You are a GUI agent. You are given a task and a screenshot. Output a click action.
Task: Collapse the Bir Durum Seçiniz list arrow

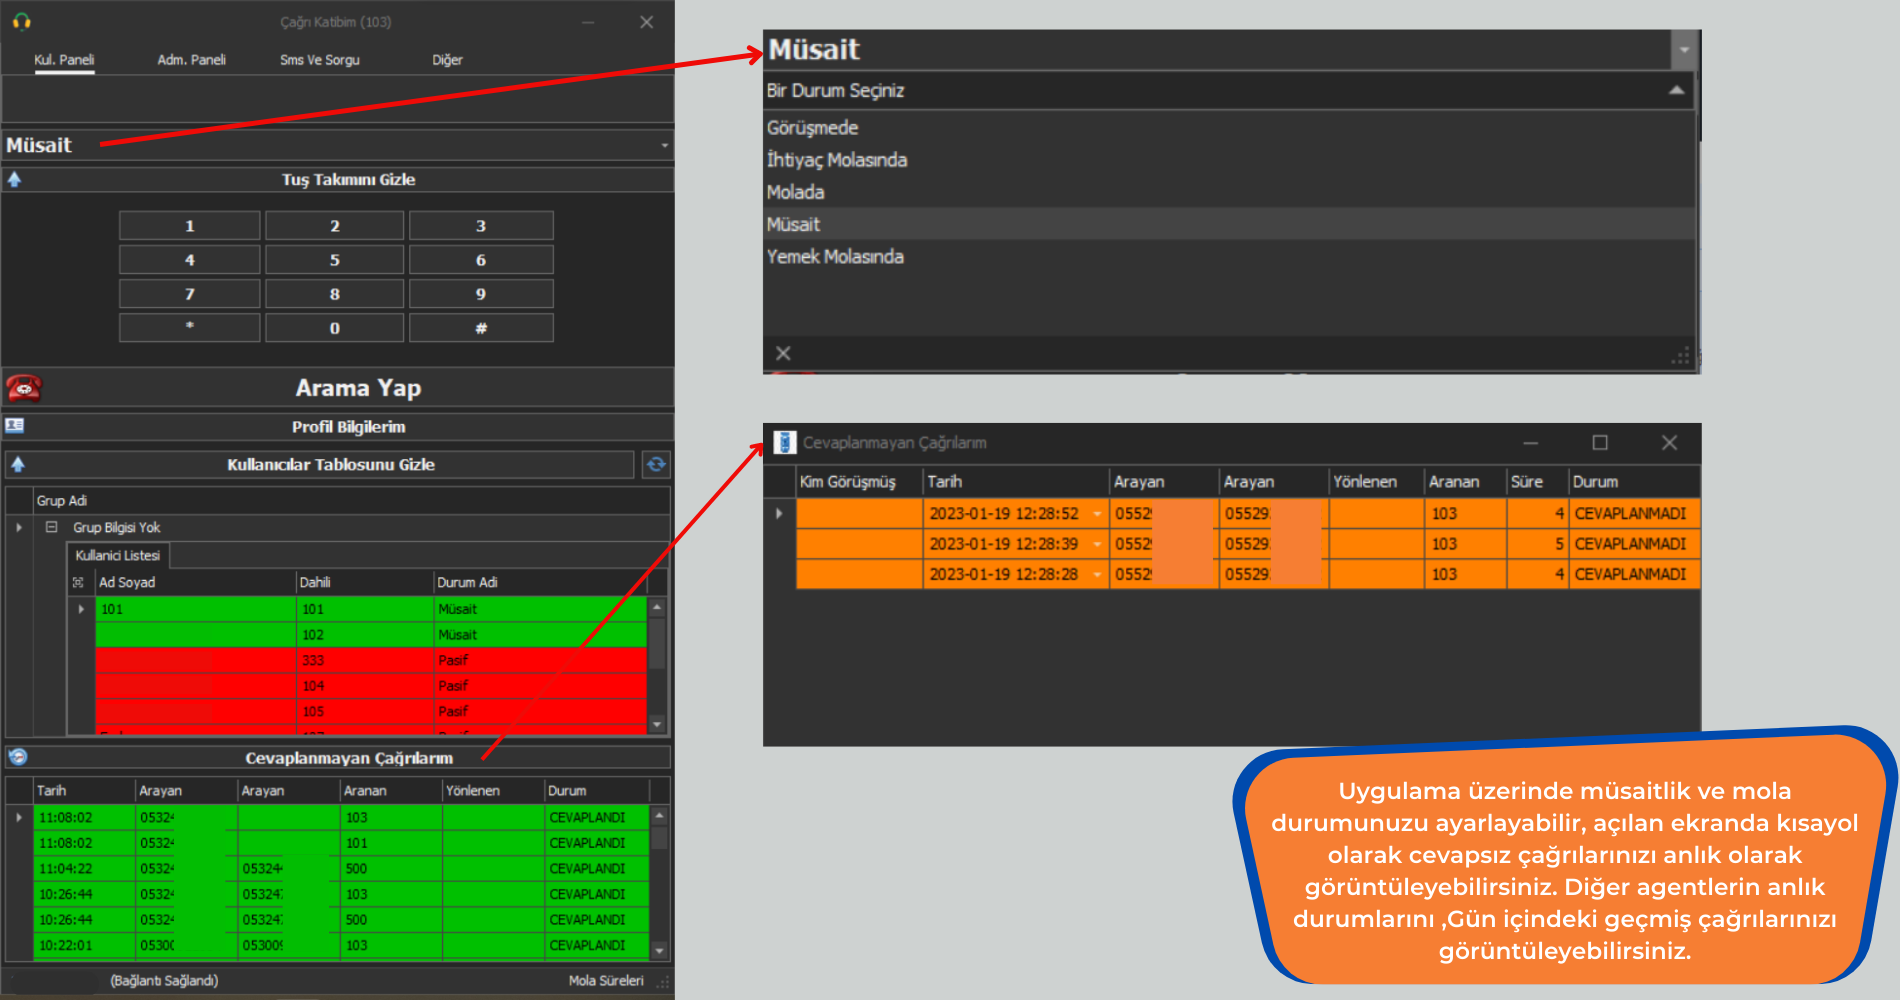point(1676,91)
